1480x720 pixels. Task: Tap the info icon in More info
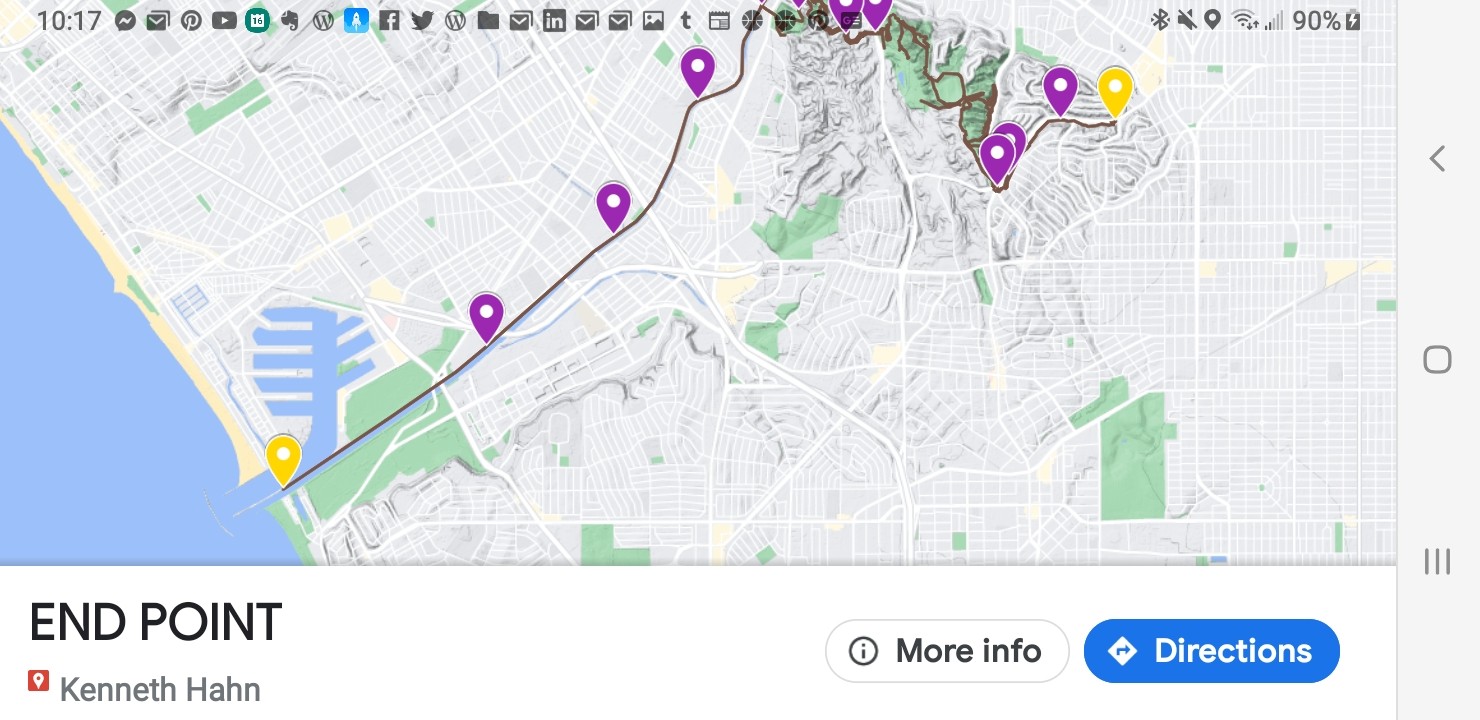point(863,651)
